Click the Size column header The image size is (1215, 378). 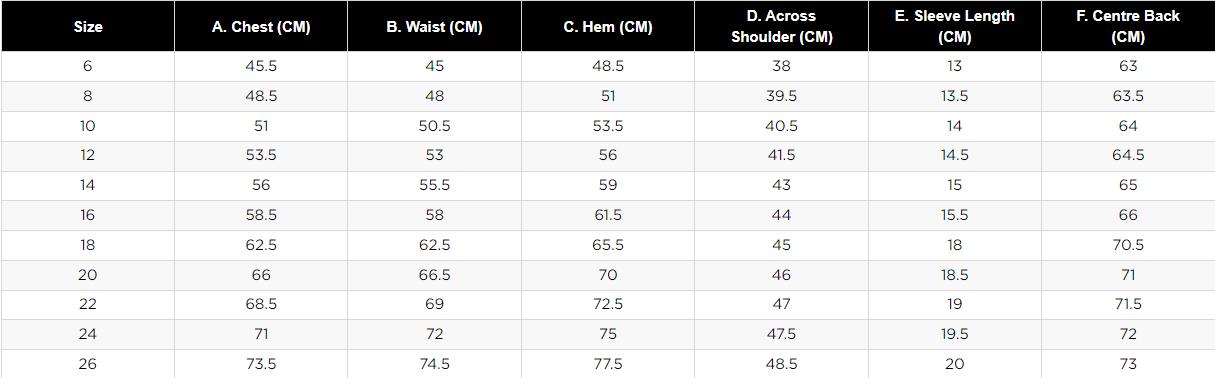tap(88, 27)
